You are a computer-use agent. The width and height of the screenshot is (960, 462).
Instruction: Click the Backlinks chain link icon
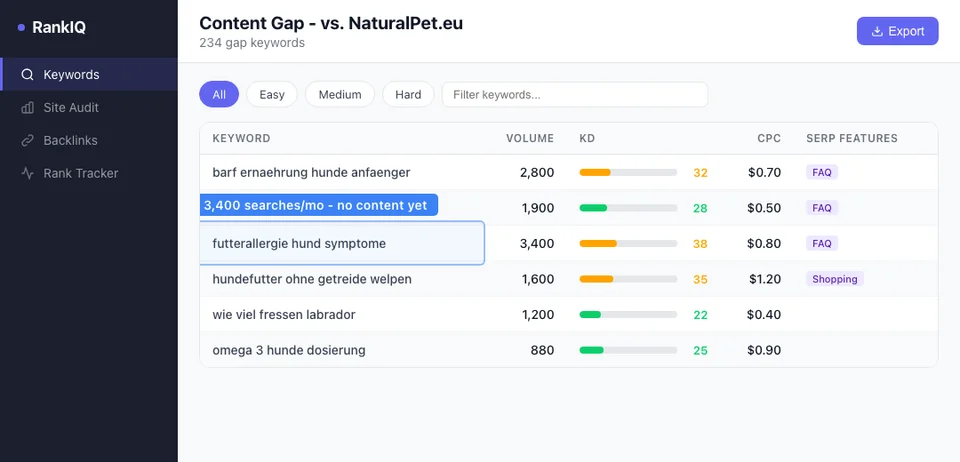[27, 141]
